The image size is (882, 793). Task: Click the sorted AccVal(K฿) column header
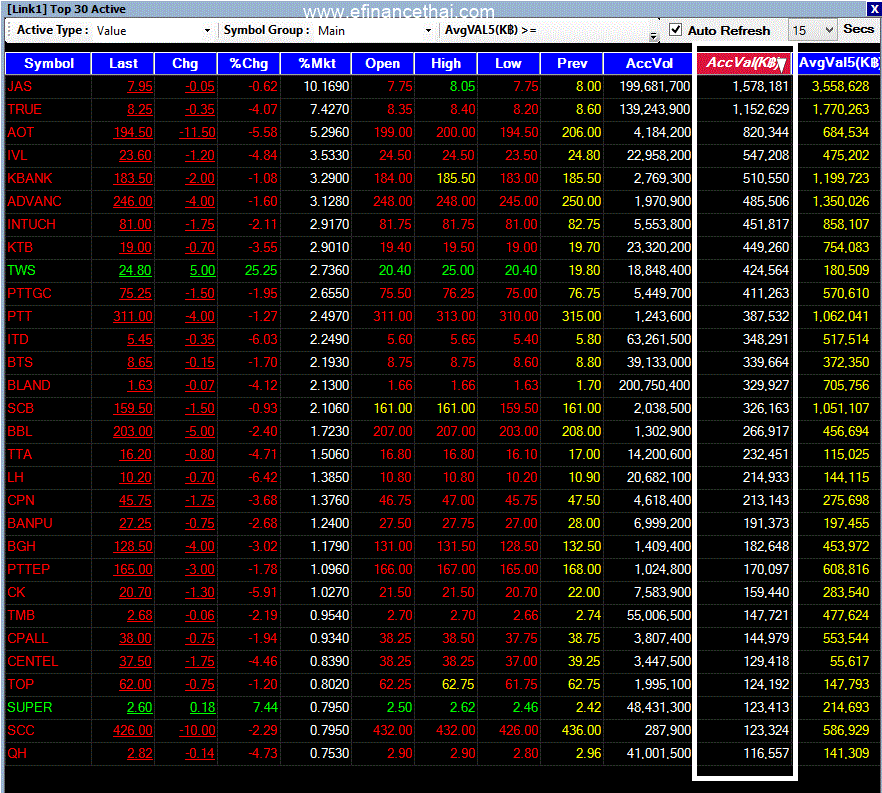click(744, 63)
